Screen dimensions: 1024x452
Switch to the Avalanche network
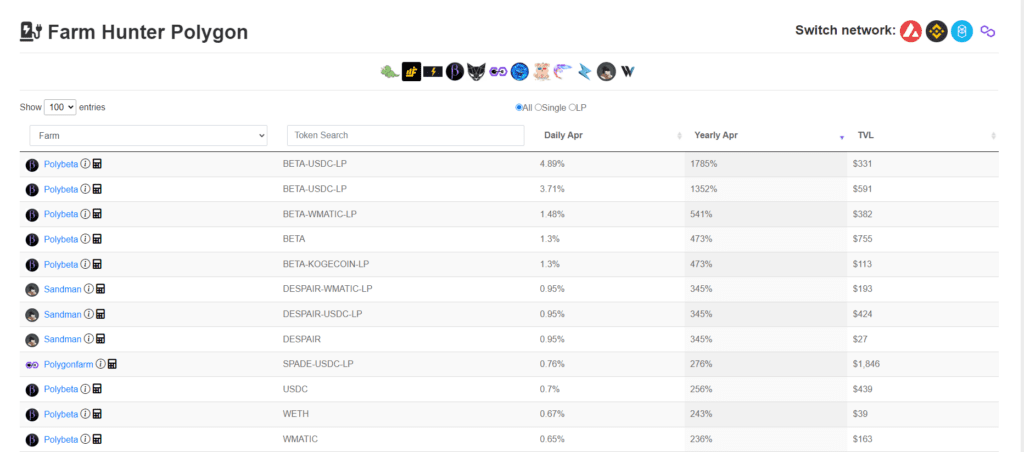(x=910, y=31)
